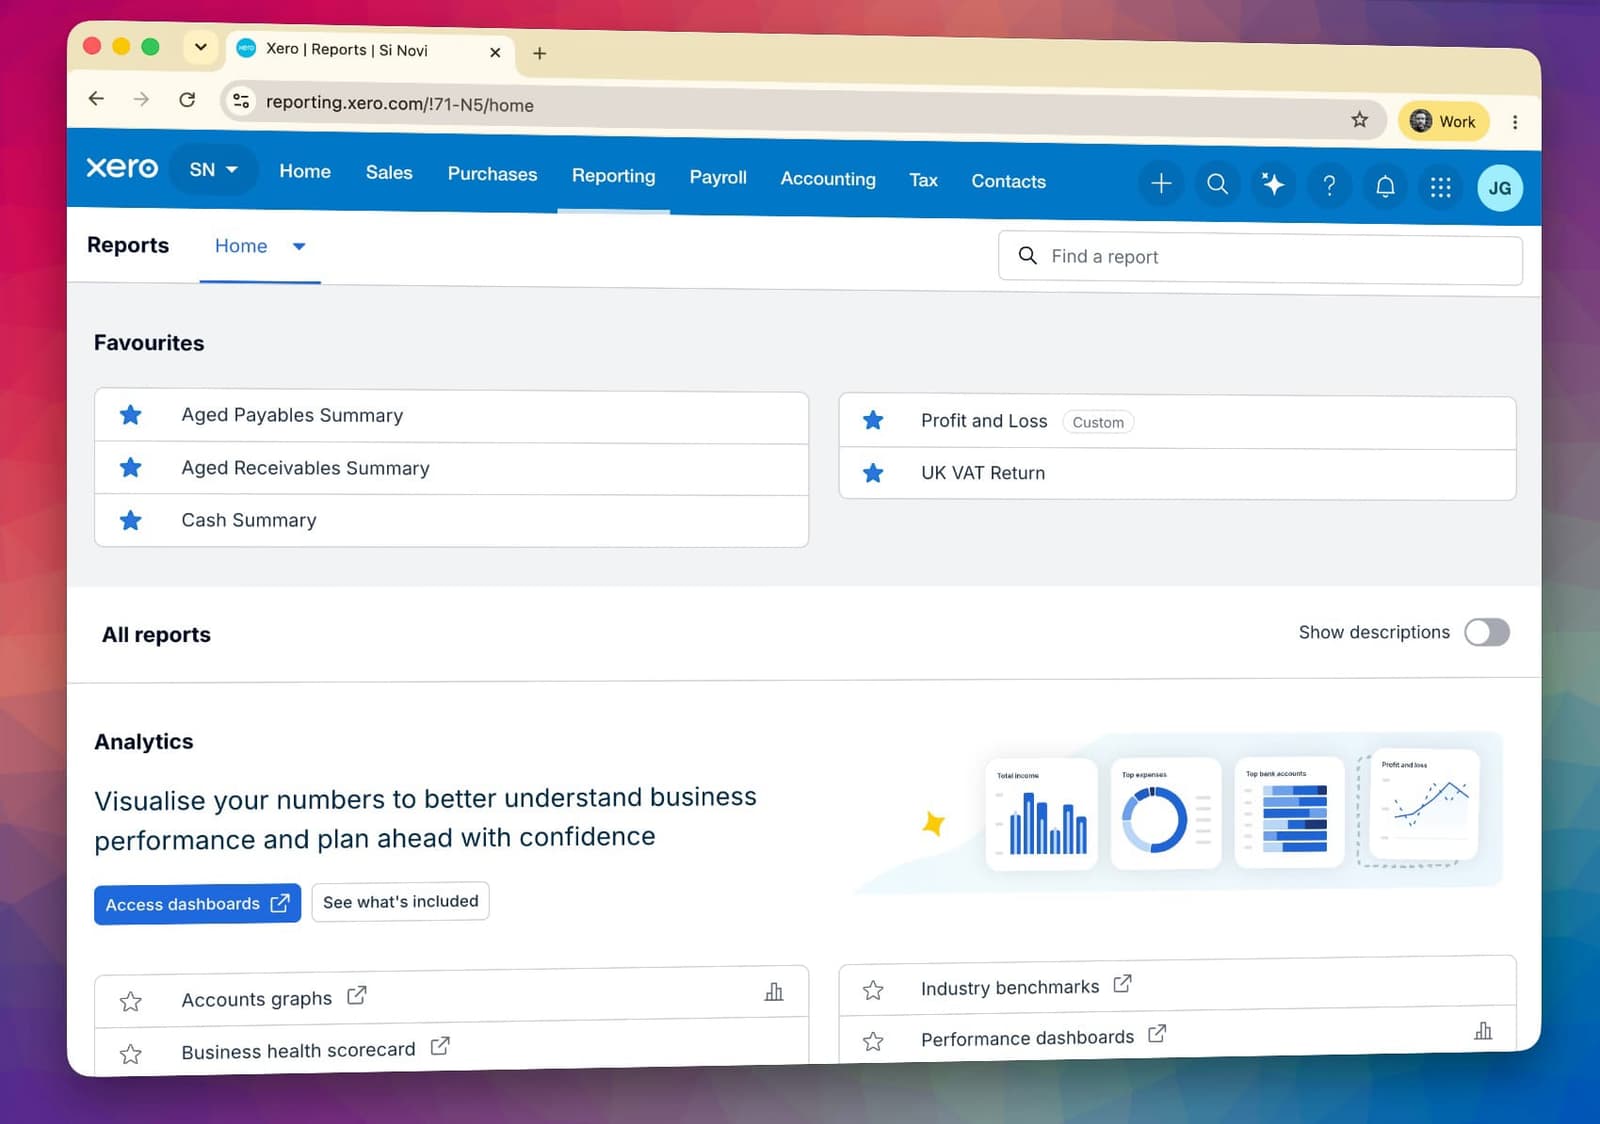The height and width of the screenshot is (1124, 1600).
Task: Click the Access dashboards button
Action: pos(197,904)
